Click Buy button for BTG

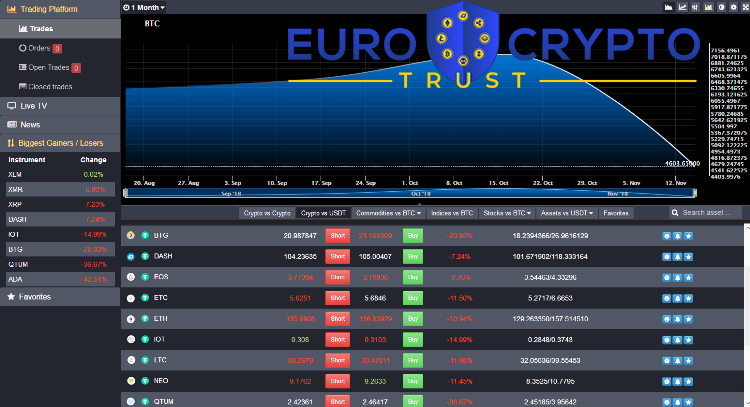point(413,236)
